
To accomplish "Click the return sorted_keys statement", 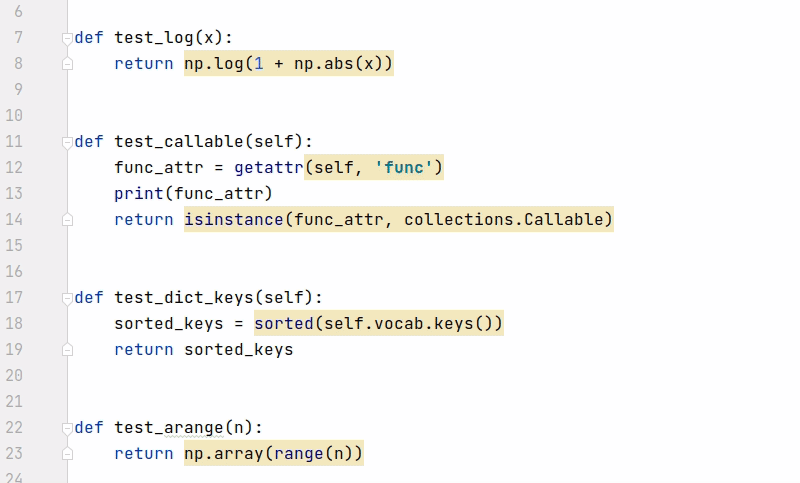I will (204, 350).
